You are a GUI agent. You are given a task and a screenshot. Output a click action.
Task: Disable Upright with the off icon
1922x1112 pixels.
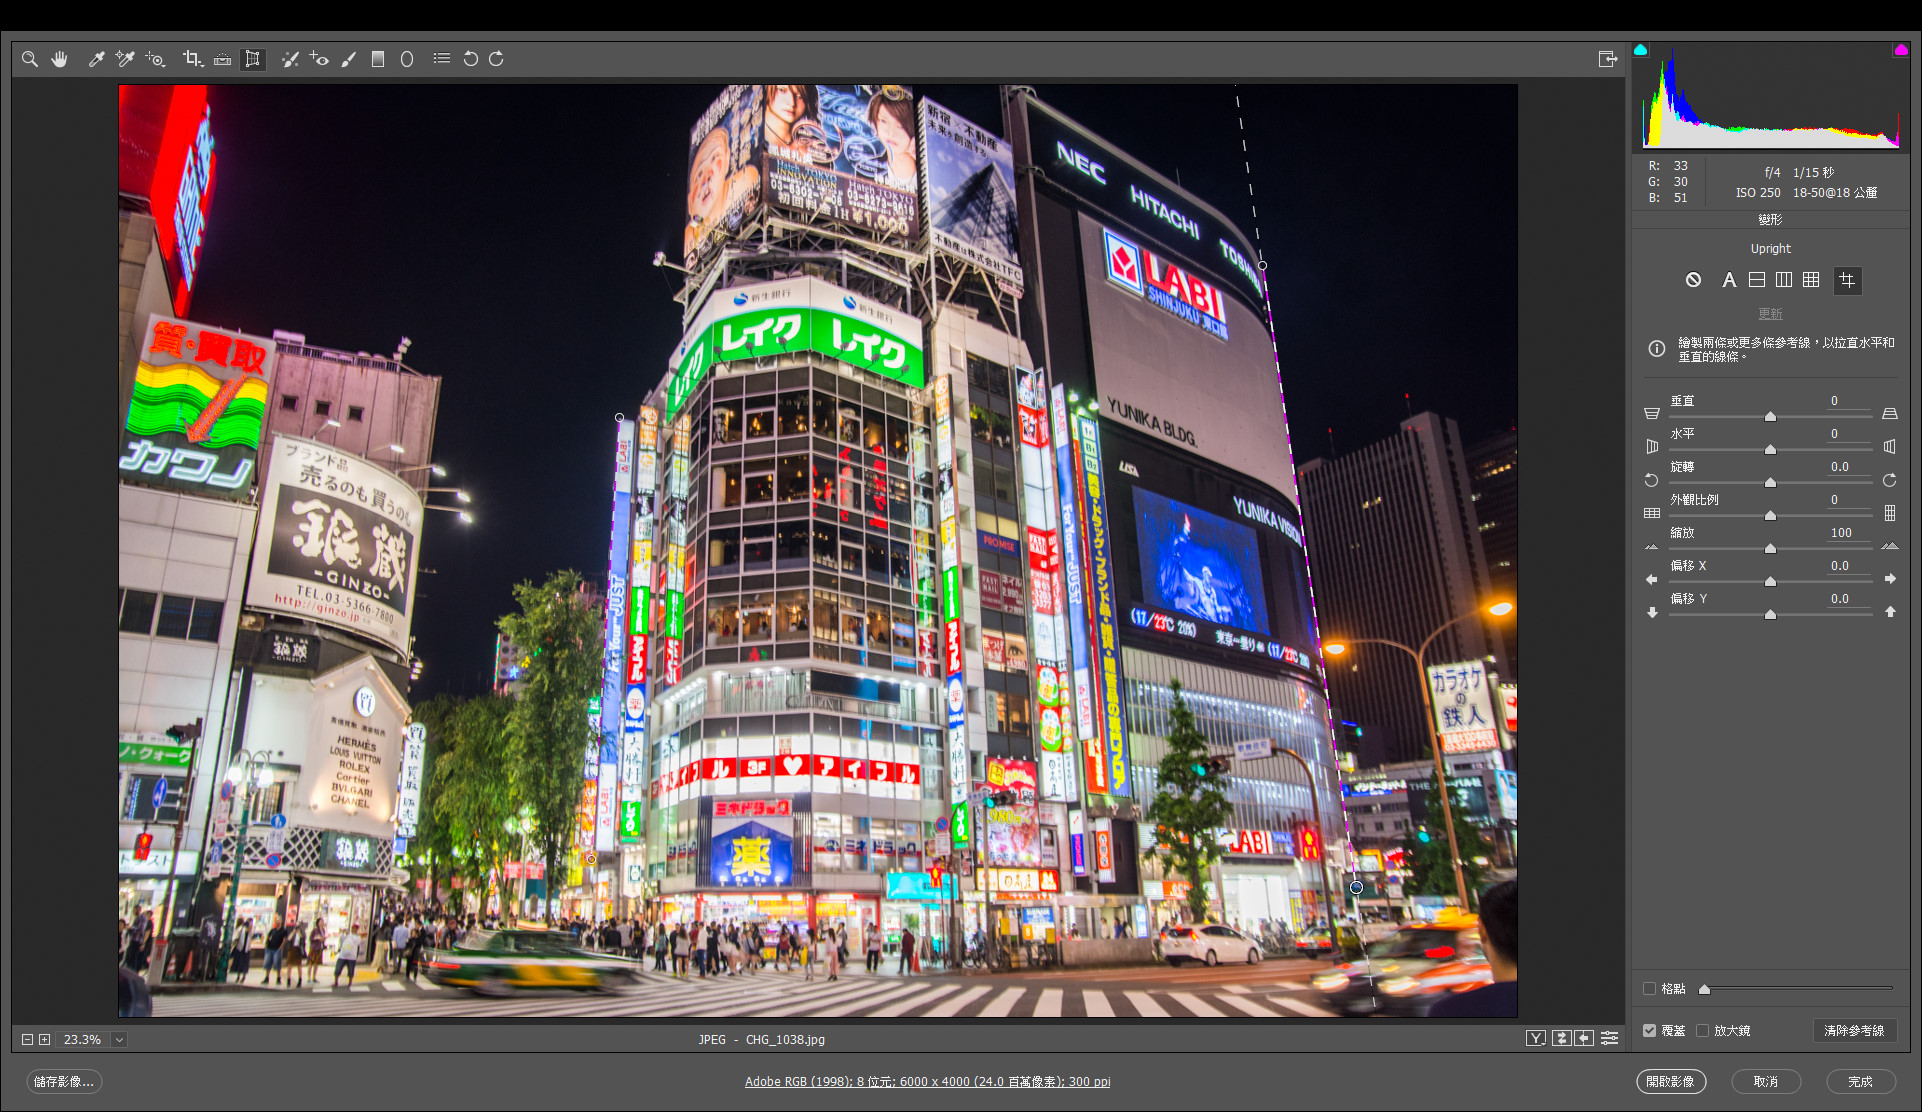point(1693,280)
